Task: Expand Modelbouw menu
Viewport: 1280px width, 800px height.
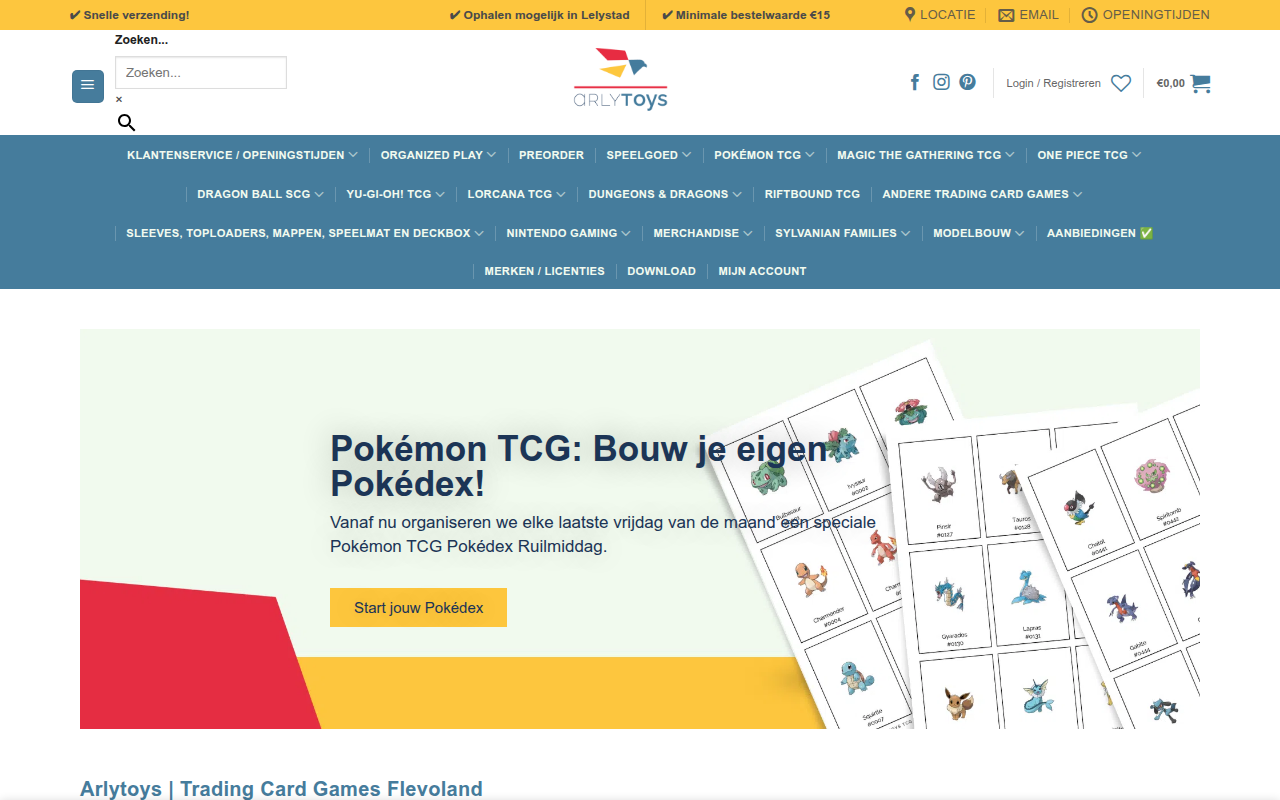Action: pos(979,233)
